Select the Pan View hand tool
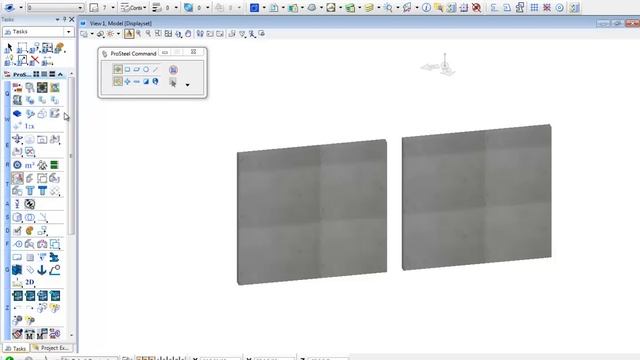Screen dimensions: 640x360 tap(188, 34)
